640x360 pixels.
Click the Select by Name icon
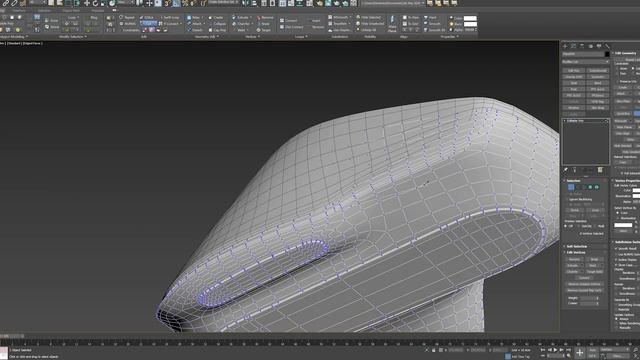click(x=59, y=3)
